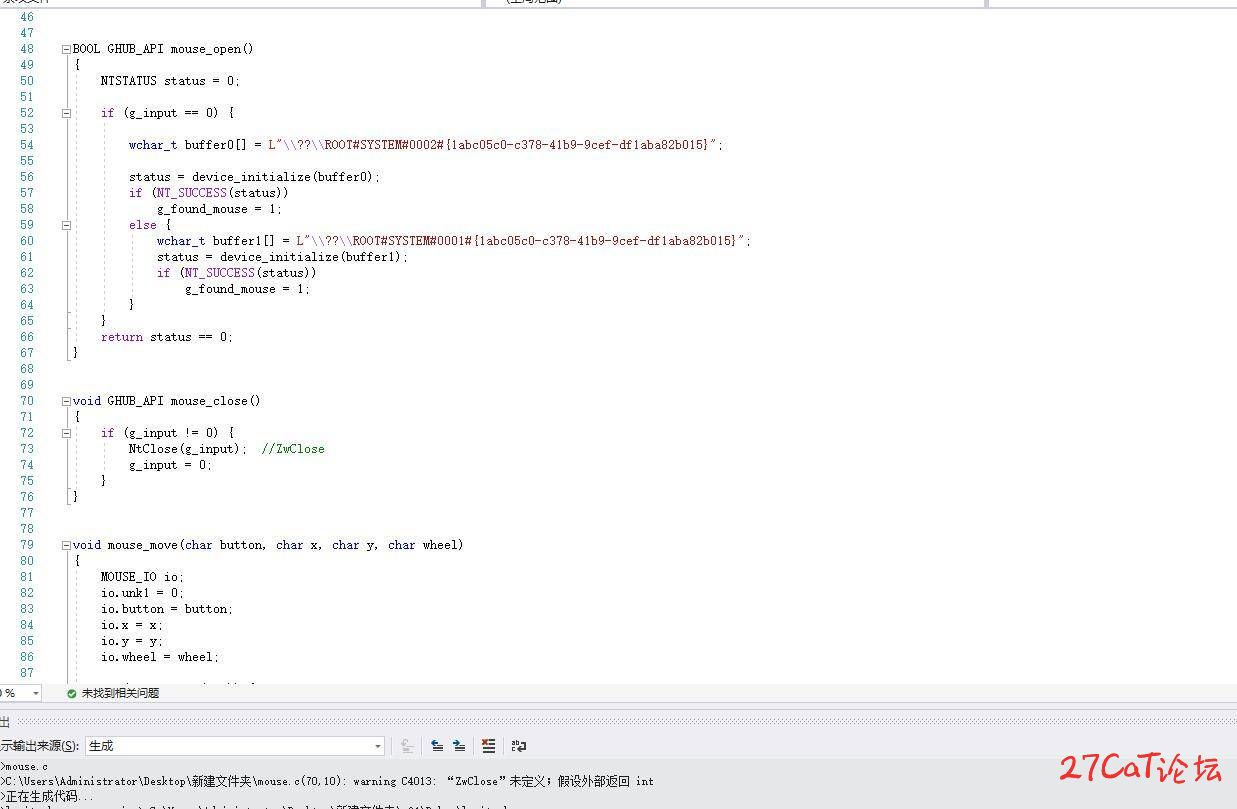Click g_found_mouse = 1 on line 58
The height and width of the screenshot is (809, 1237).
tap(219, 209)
